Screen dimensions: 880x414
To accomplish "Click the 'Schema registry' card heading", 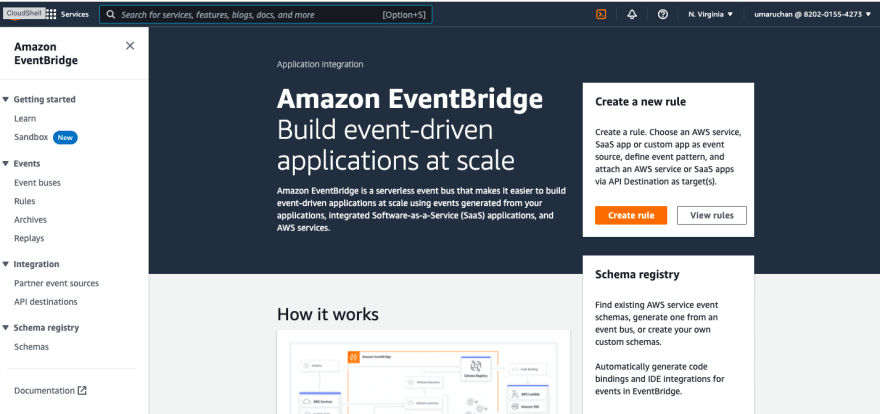I will point(637,275).
